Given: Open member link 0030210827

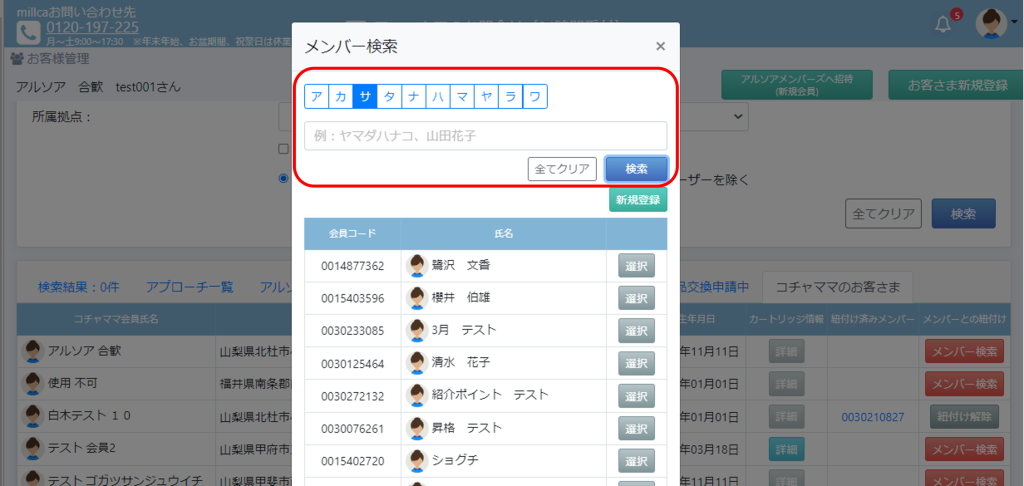Looking at the screenshot, I should tap(872, 416).
